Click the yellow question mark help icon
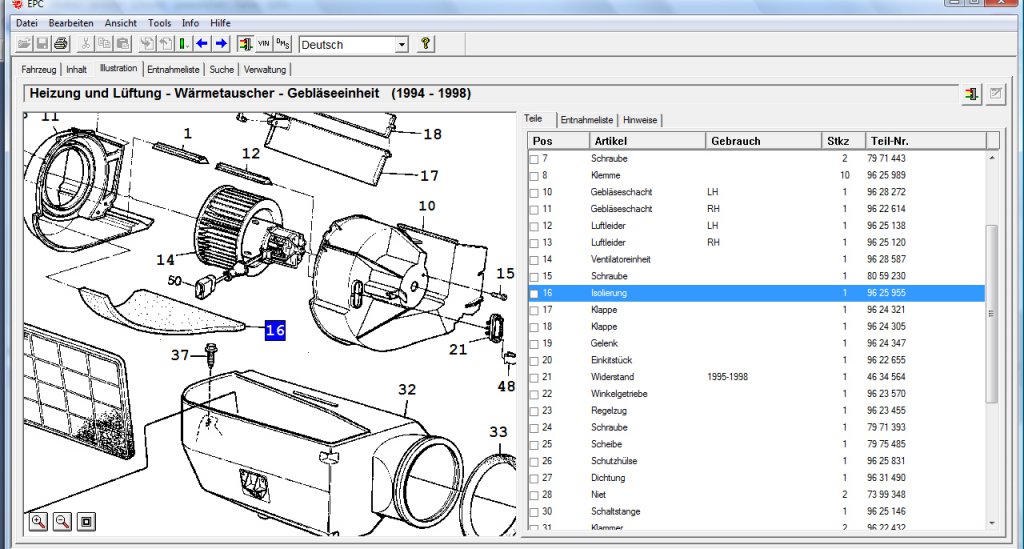Image resolution: width=1024 pixels, height=549 pixels. [425, 44]
